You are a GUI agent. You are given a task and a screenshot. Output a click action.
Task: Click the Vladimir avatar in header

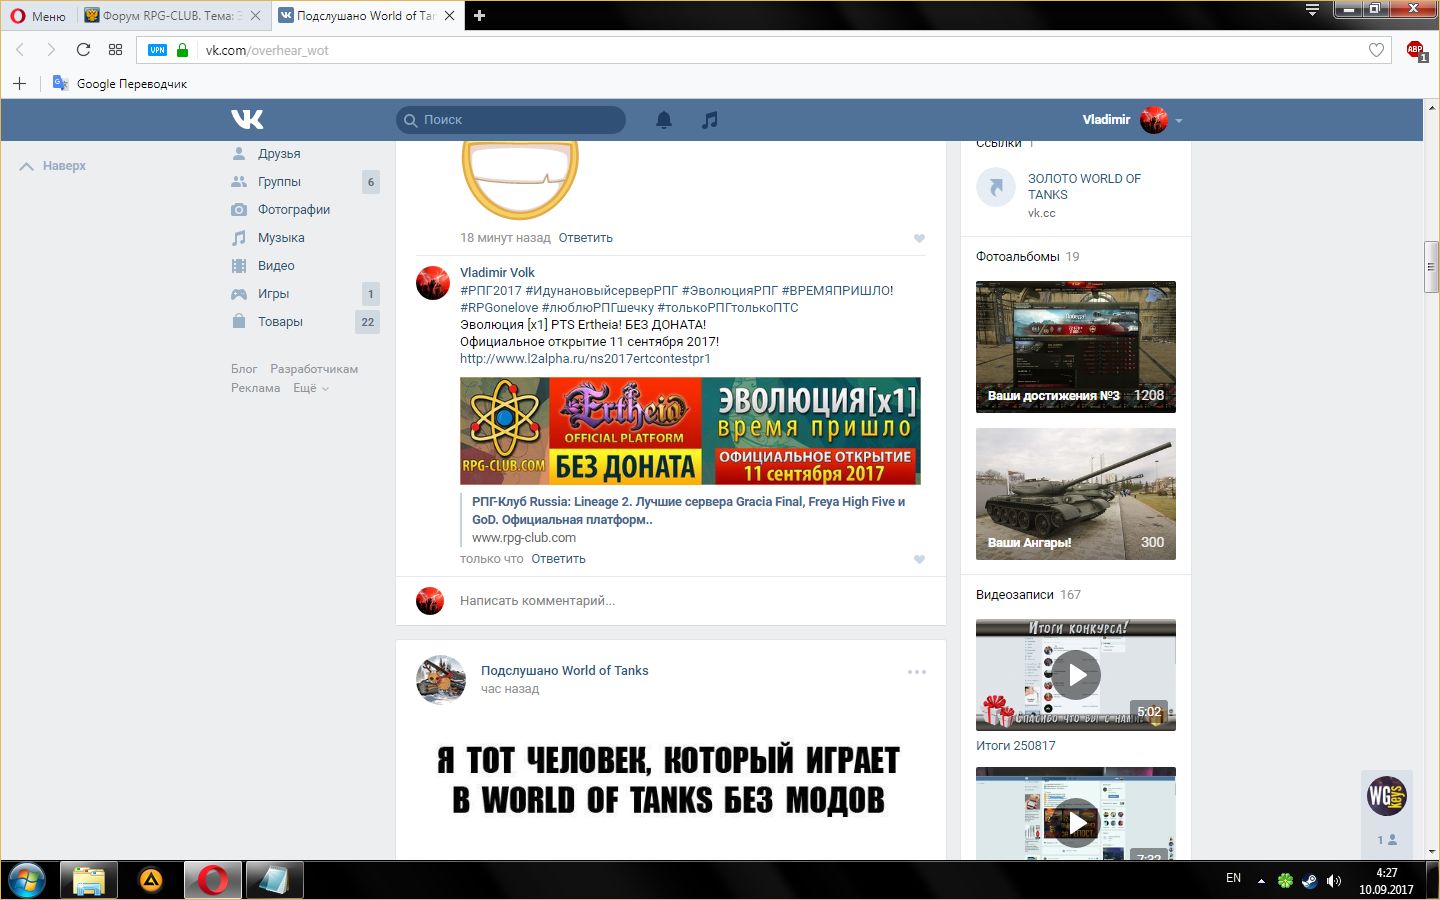pos(1154,120)
